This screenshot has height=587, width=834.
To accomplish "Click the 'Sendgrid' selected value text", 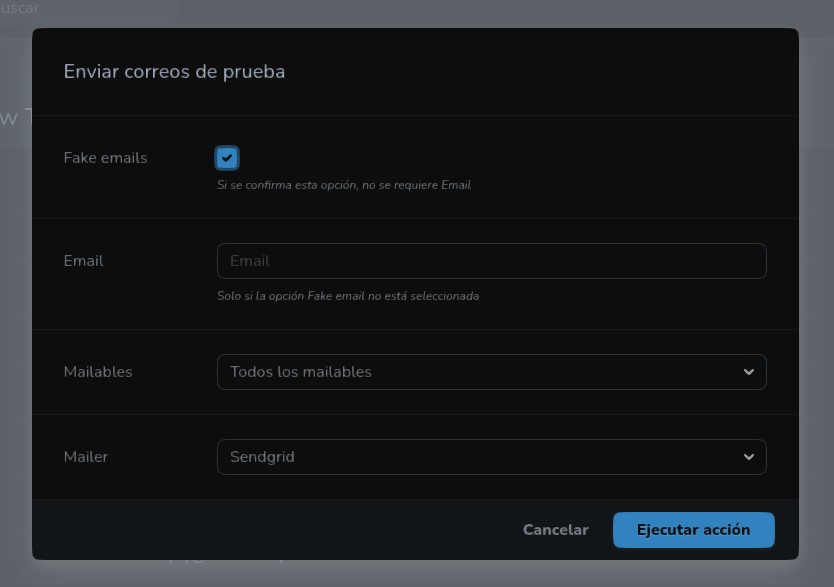I will (262, 457).
